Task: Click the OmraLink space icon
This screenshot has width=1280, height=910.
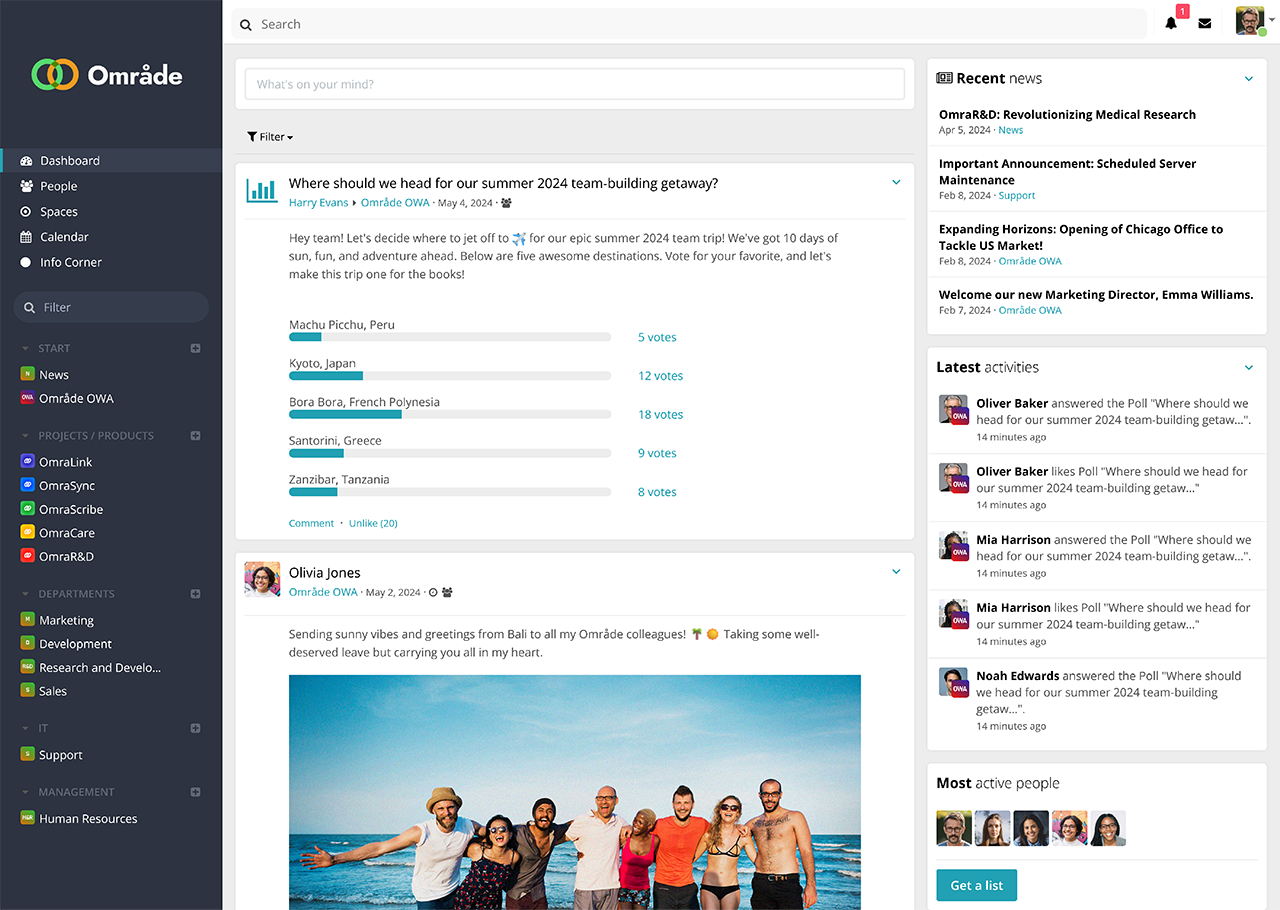Action: [x=28, y=462]
